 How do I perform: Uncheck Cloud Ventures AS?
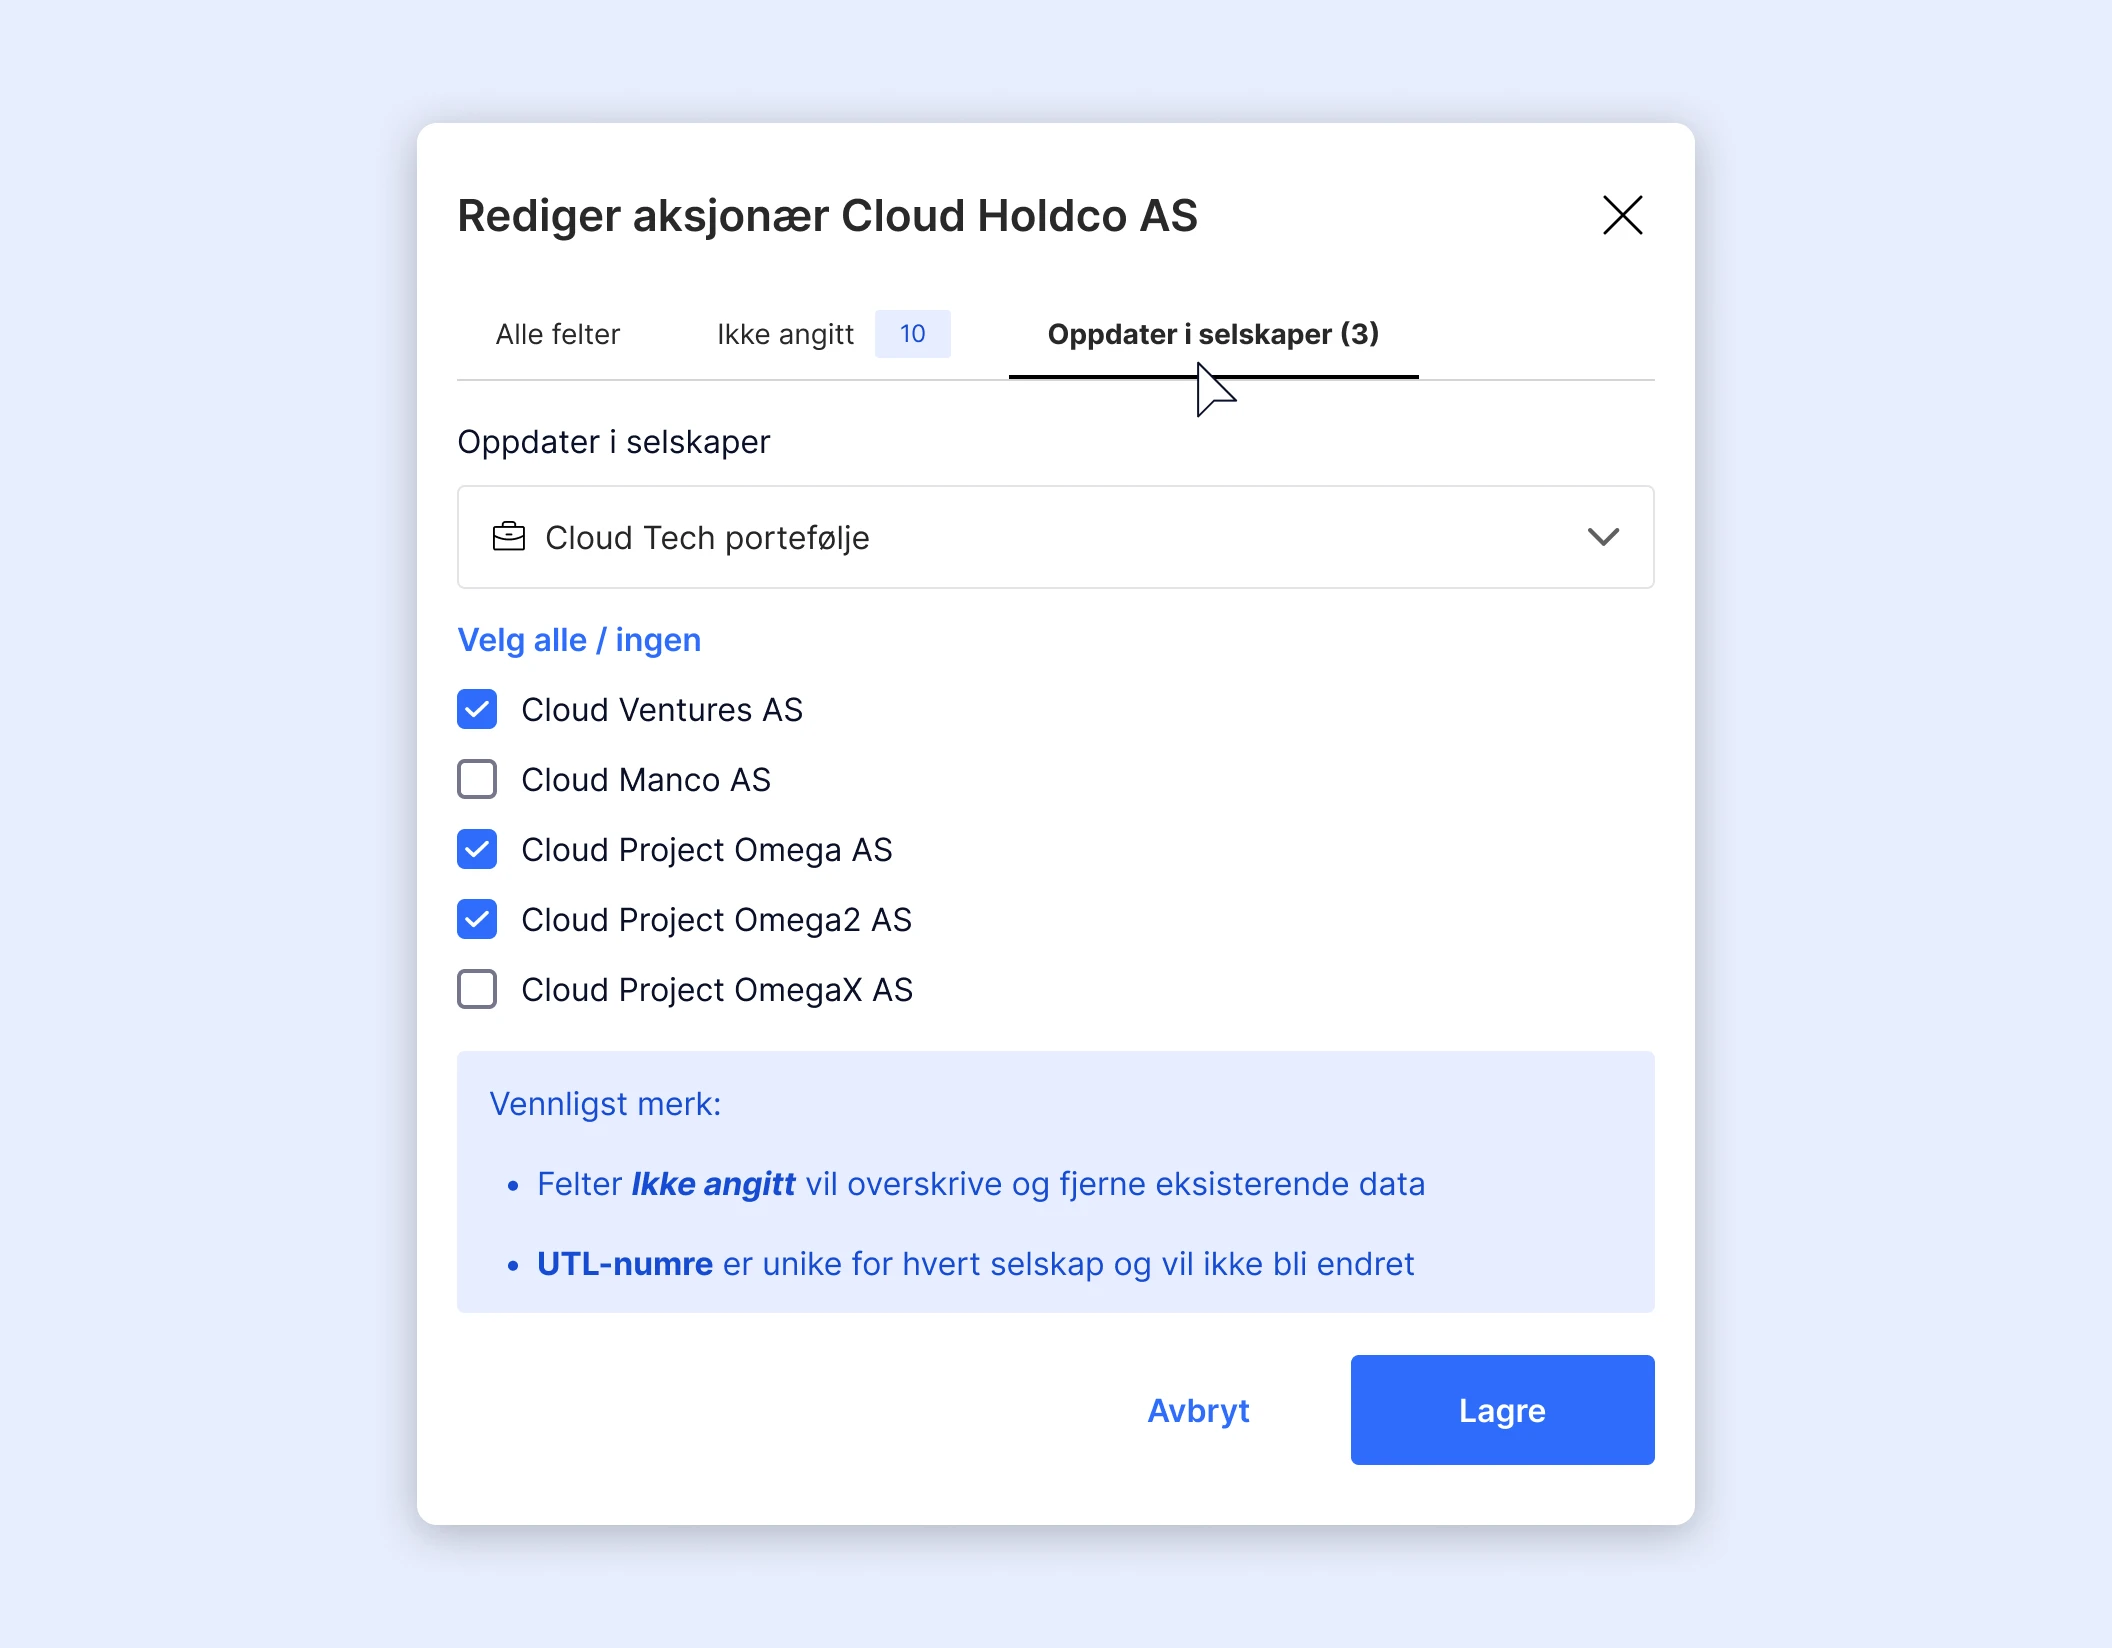(477, 709)
